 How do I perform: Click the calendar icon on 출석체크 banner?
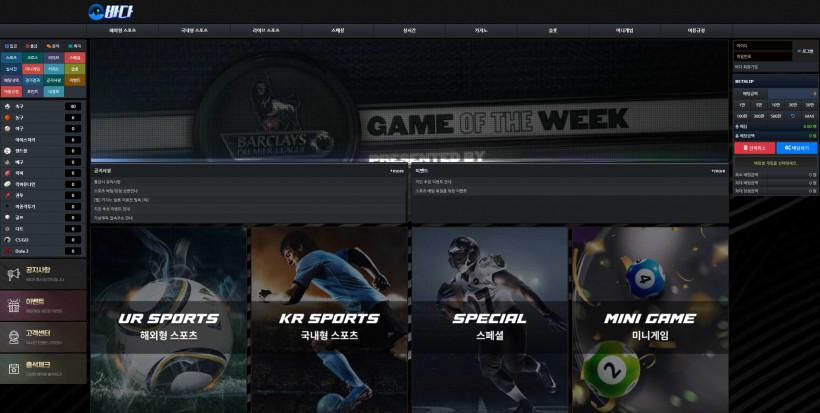14,369
